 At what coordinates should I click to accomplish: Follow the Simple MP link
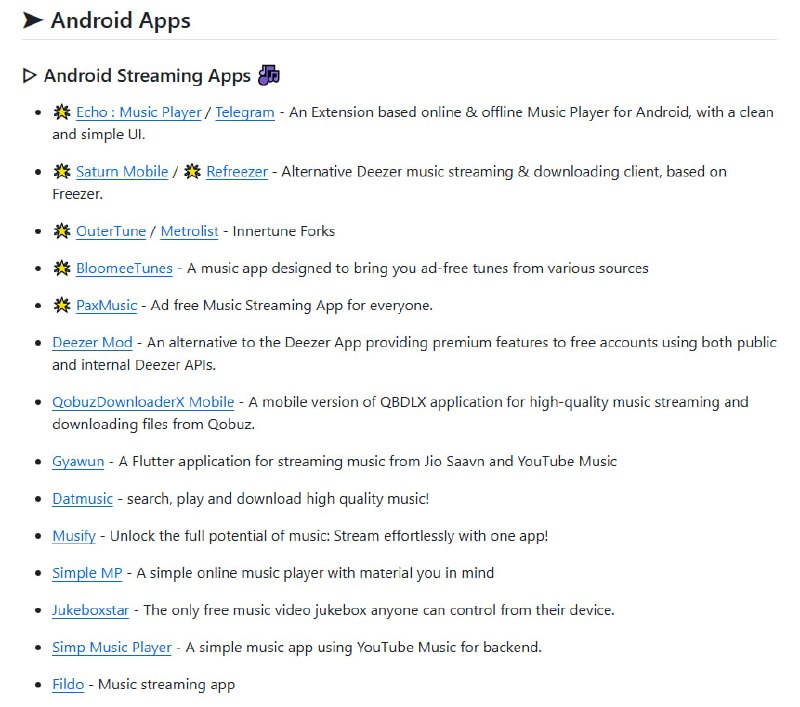pyautogui.click(x=87, y=573)
